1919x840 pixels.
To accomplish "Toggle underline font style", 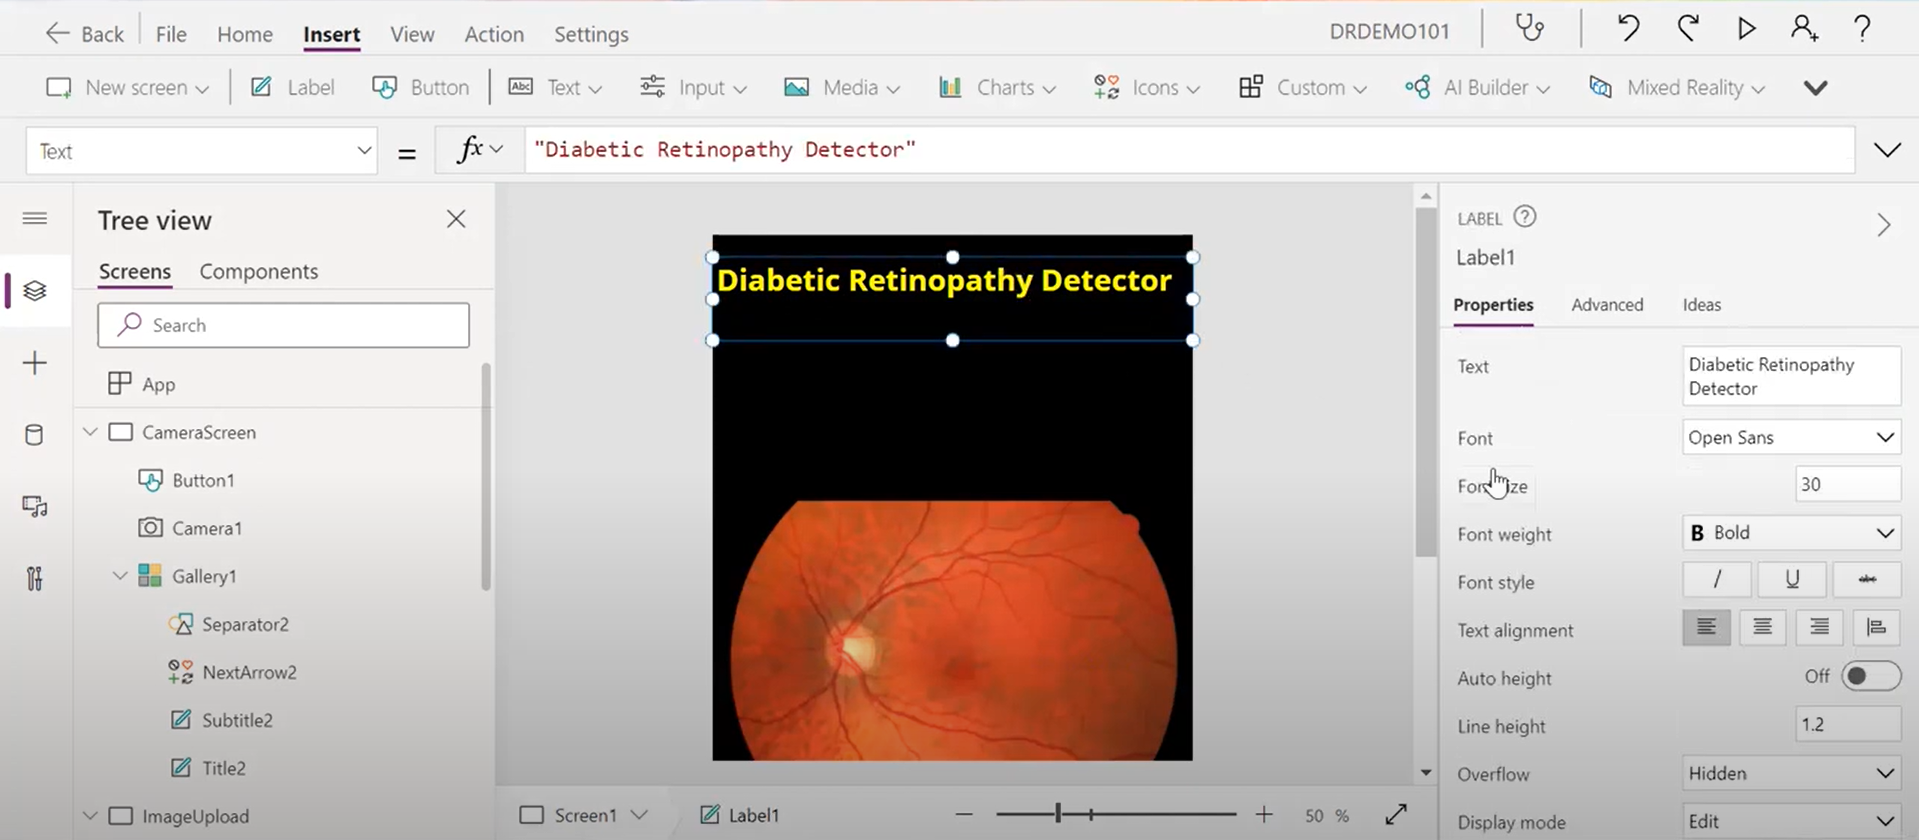I will point(1792,579).
